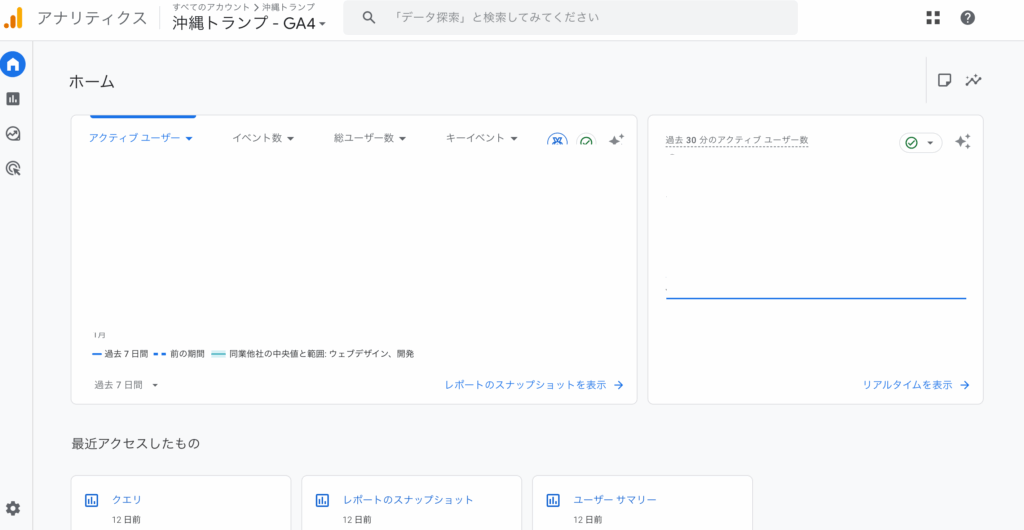Viewport: 1024px width, 530px height.
Task: Click the report icon on クエリ card
Action: click(91, 501)
